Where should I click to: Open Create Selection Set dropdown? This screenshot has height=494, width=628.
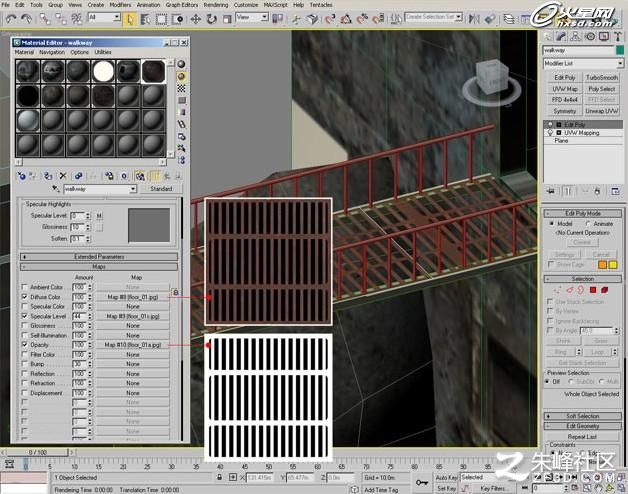tap(459, 17)
